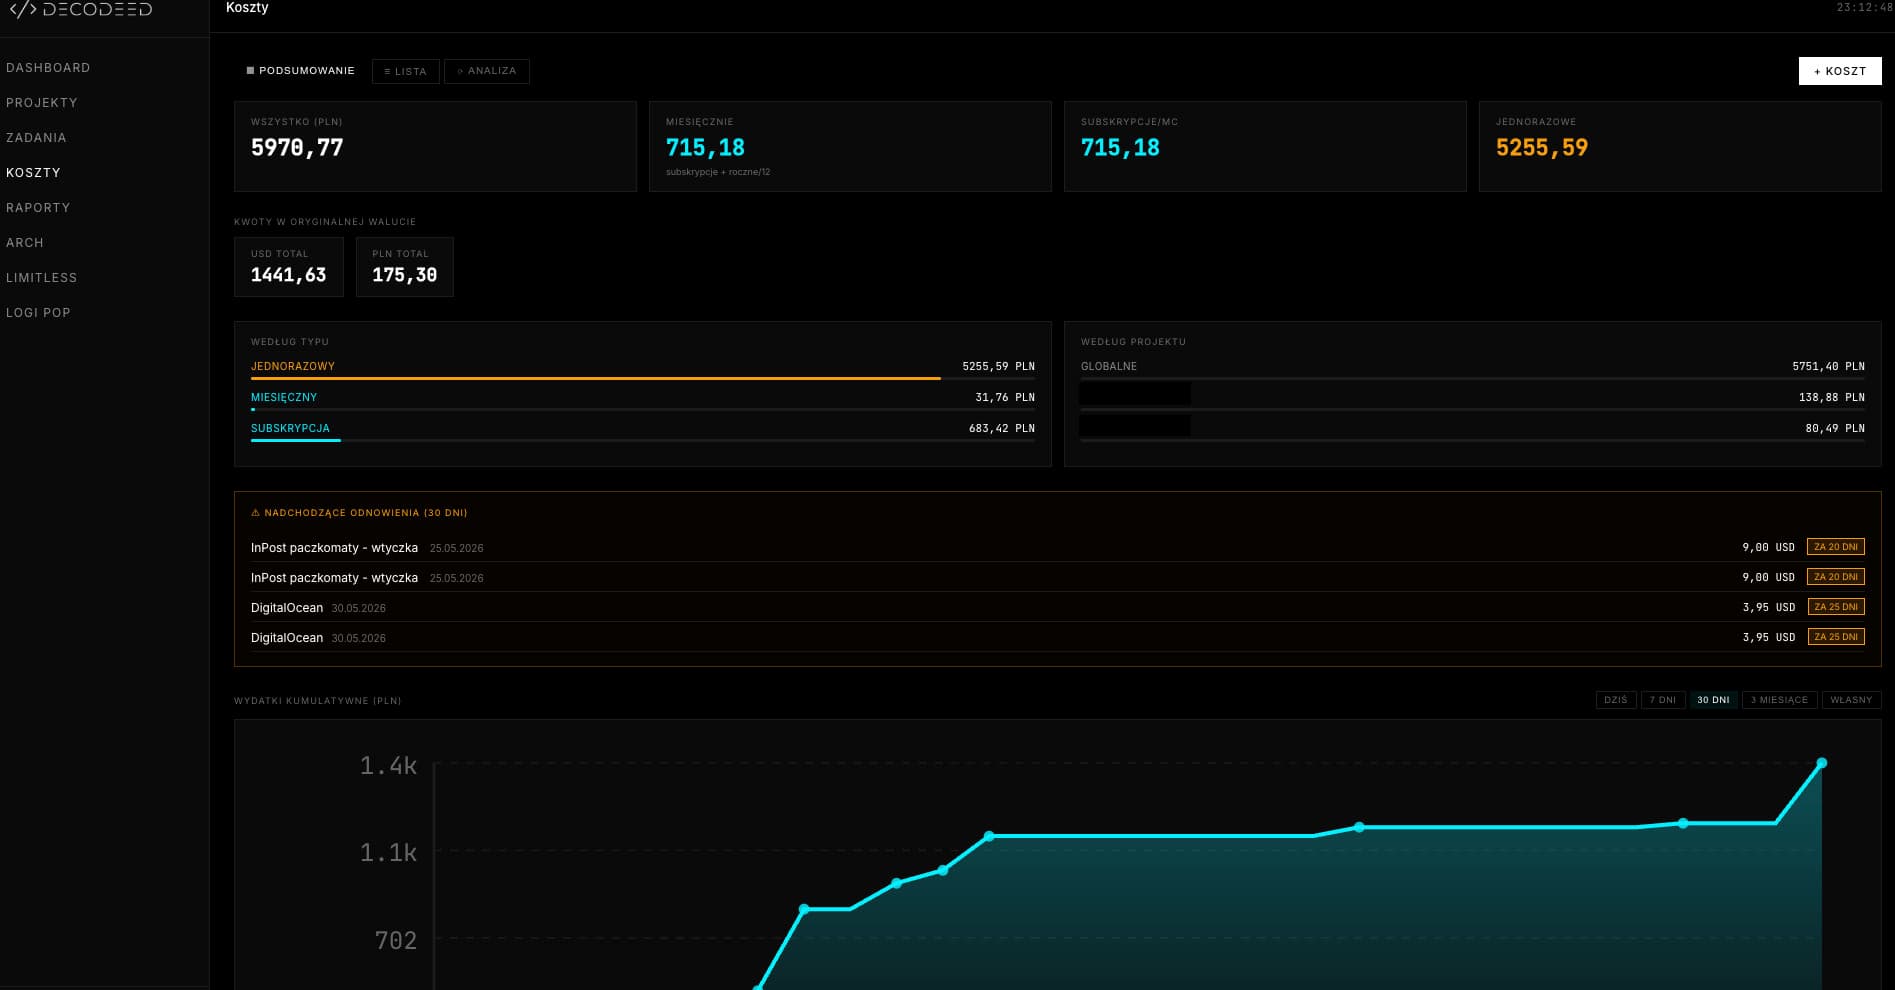Viewport: 1895px width, 990px height.
Task: Click the 5255,59 PLN value for Jednorazowy
Action: [x=998, y=367]
